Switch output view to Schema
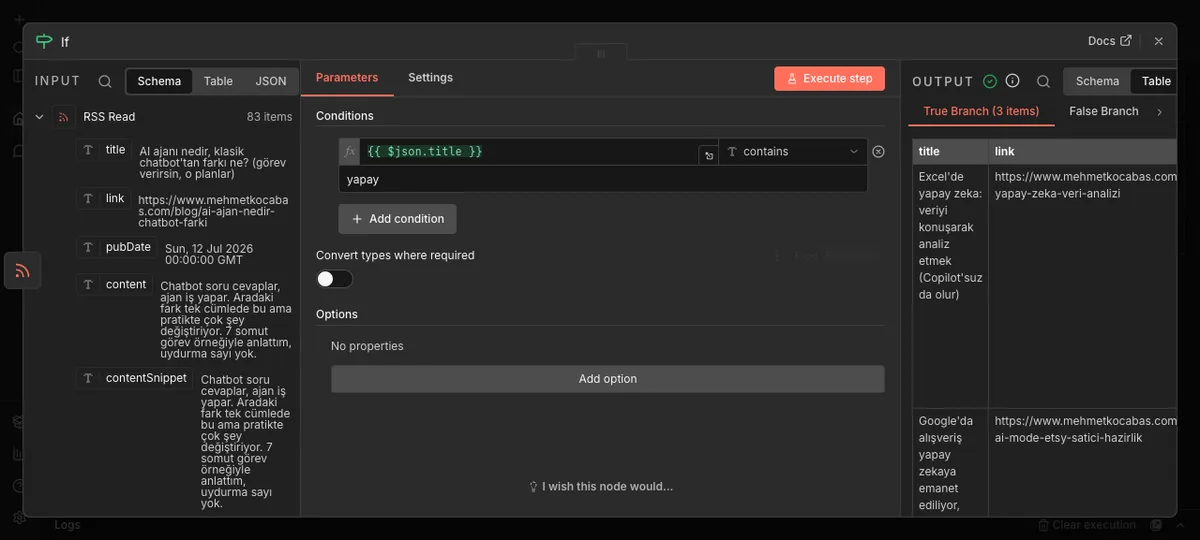Screen dimensions: 1200x540 [1097, 81]
